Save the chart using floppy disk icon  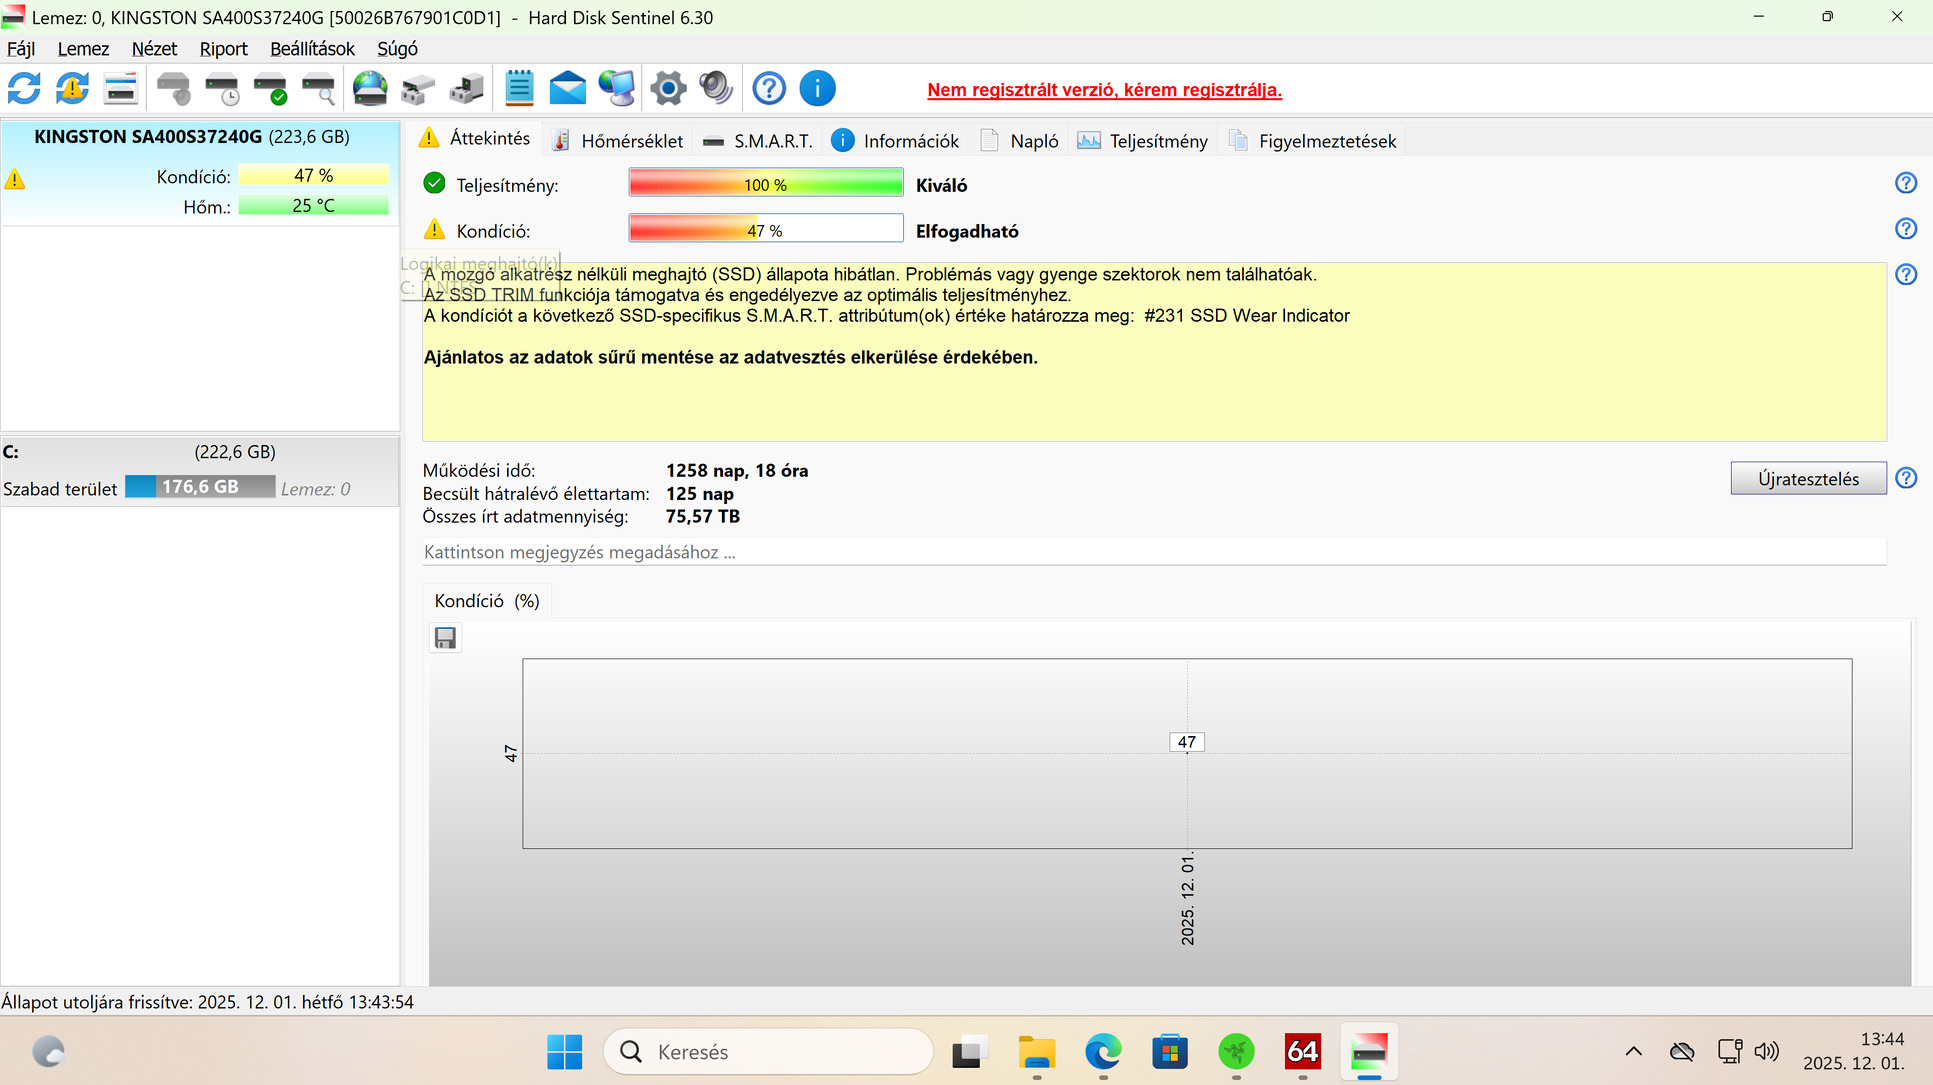pos(446,638)
